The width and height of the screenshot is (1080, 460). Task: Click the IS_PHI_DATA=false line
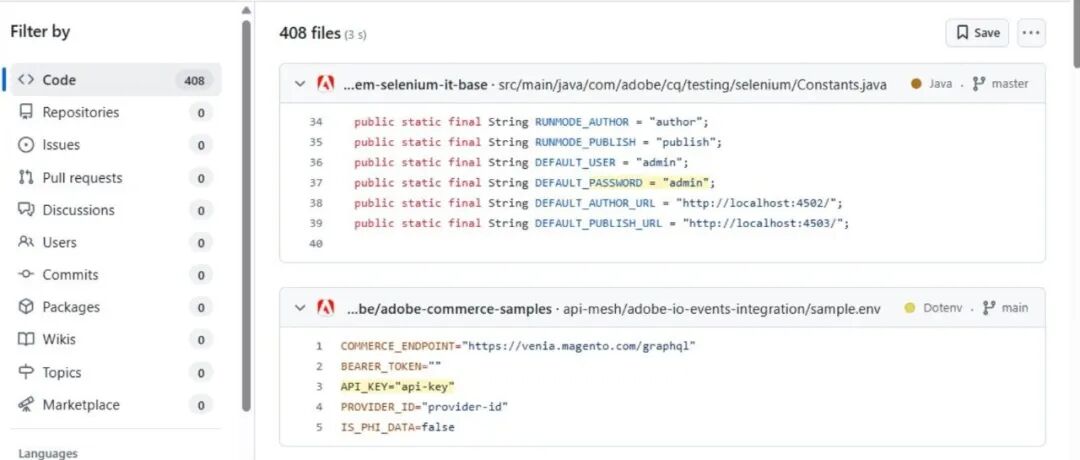(397, 427)
